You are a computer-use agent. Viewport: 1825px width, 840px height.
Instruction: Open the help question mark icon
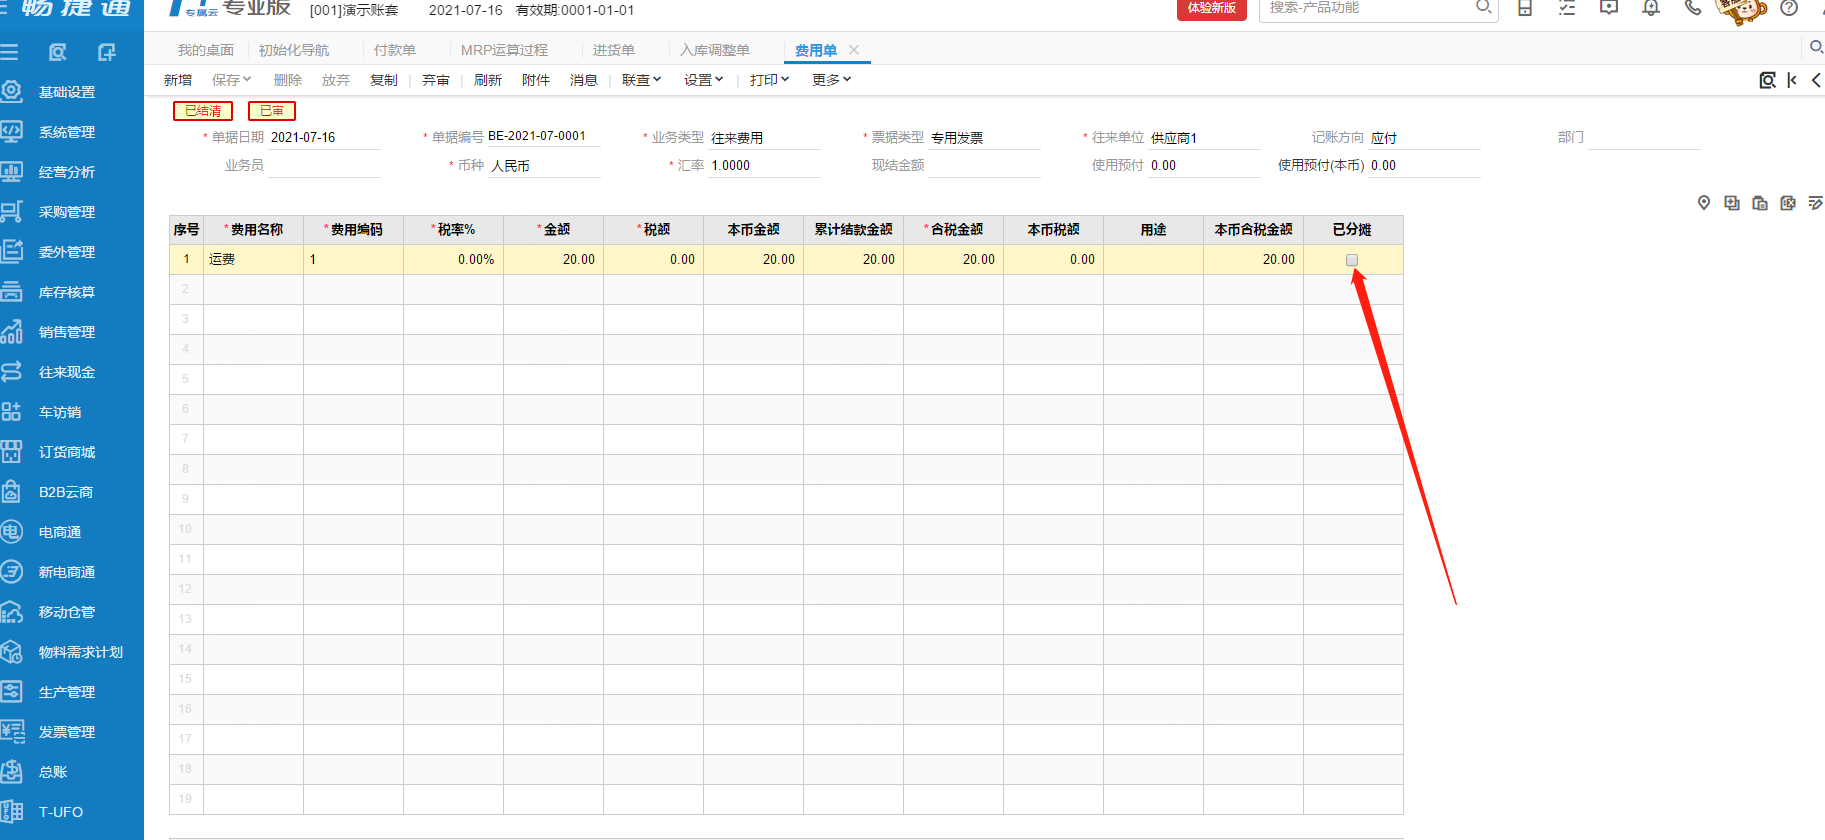click(x=1789, y=8)
